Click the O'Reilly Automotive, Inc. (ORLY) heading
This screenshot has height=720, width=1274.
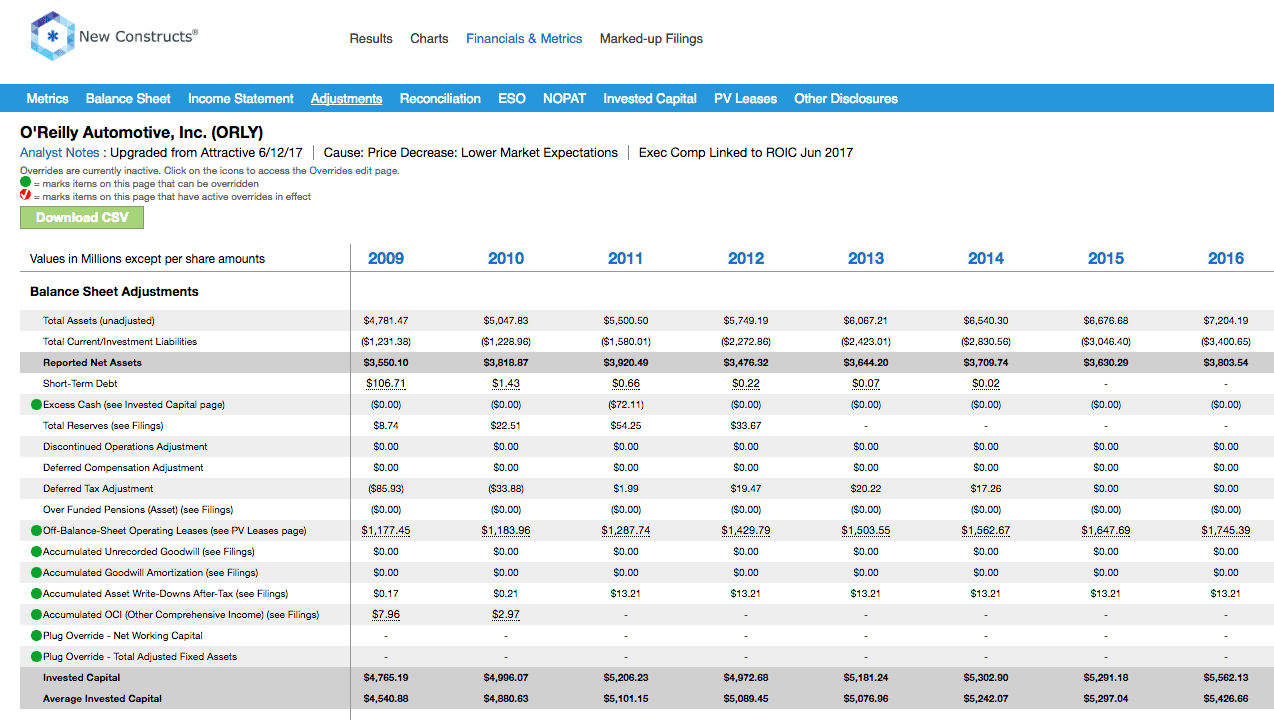pos(142,132)
